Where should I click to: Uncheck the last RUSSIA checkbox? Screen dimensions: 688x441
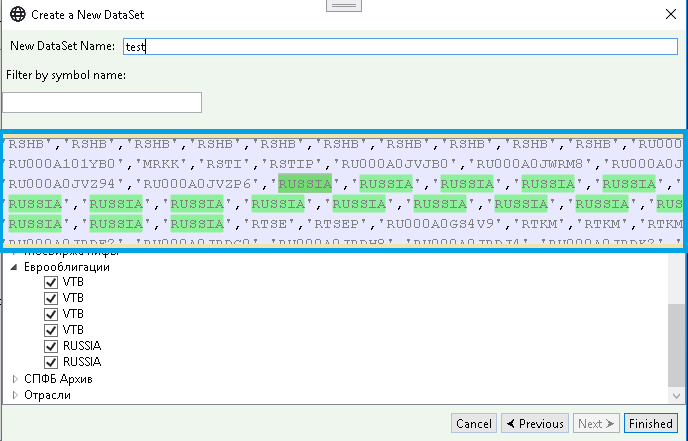pyautogui.click(x=51, y=362)
